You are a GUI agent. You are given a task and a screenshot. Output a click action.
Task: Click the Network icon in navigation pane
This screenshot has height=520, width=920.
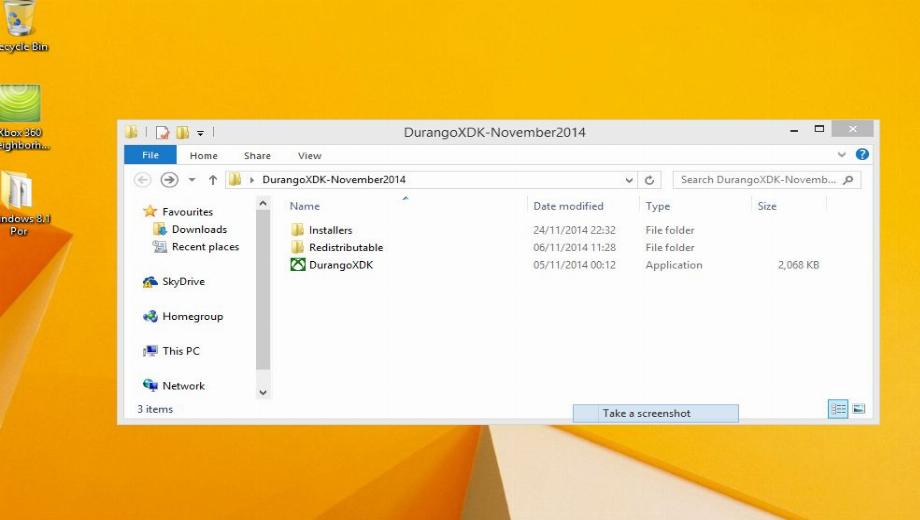pyautogui.click(x=150, y=386)
